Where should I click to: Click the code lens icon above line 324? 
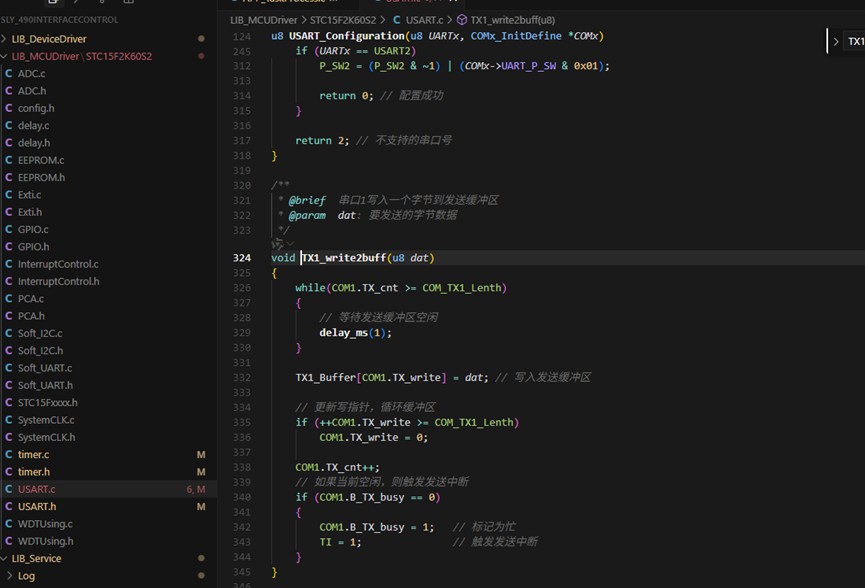pyautogui.click(x=277, y=243)
